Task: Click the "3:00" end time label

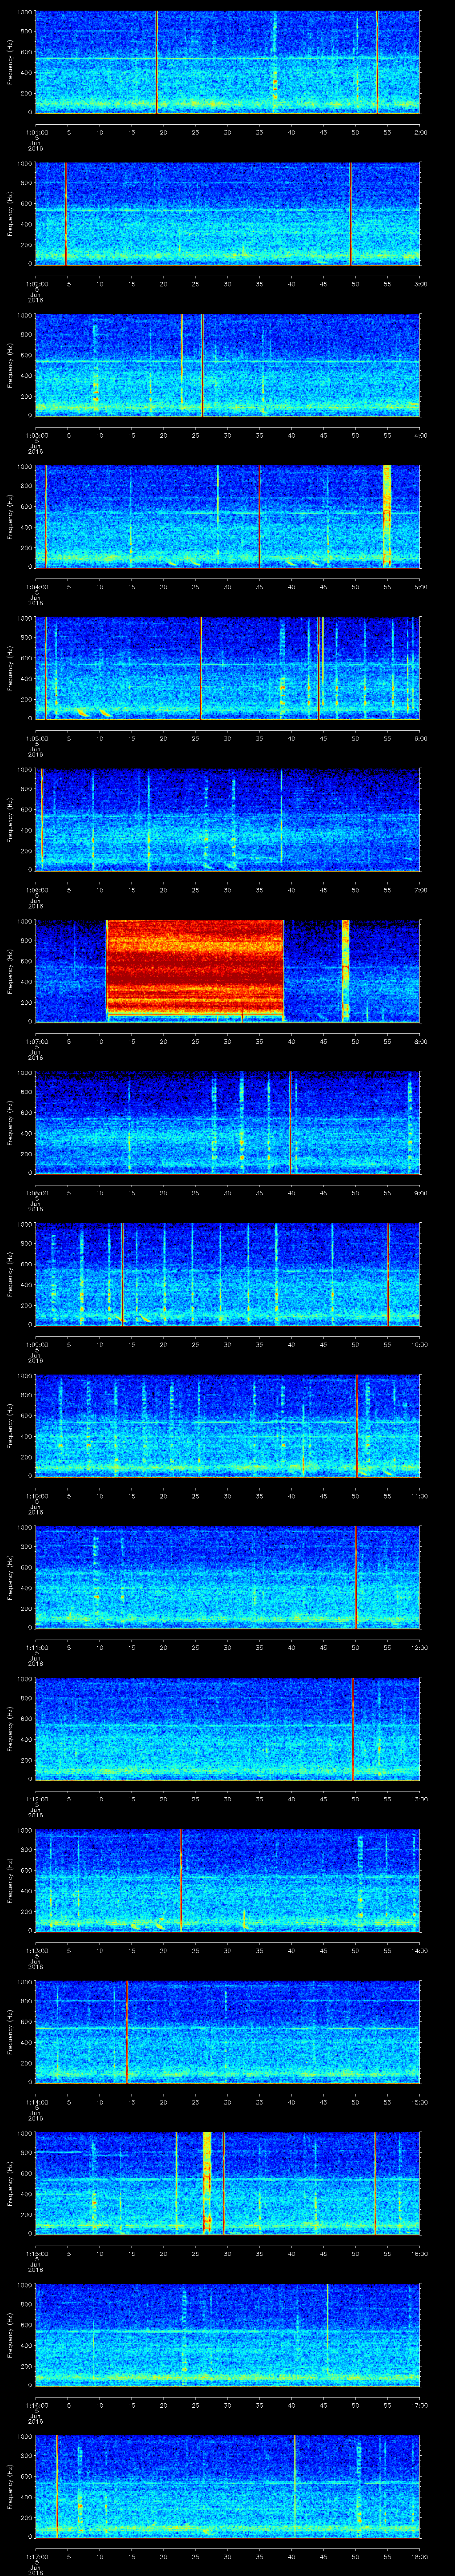Action: coord(420,284)
